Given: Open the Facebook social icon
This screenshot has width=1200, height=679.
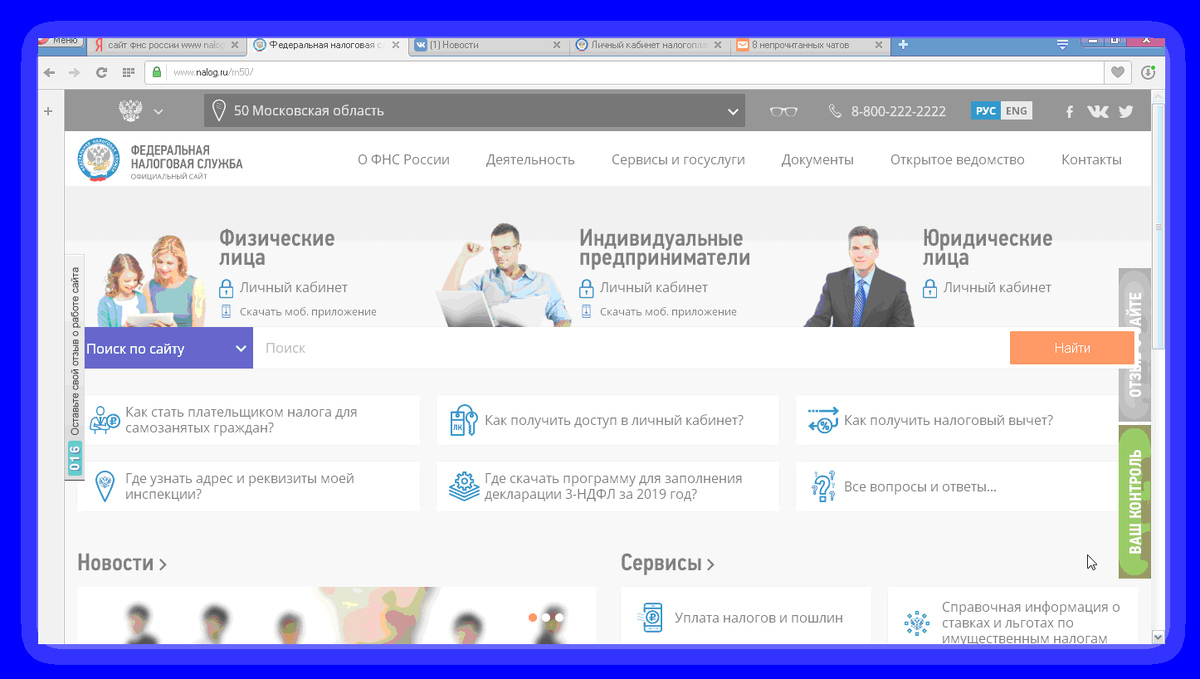Looking at the screenshot, I should 1069,111.
